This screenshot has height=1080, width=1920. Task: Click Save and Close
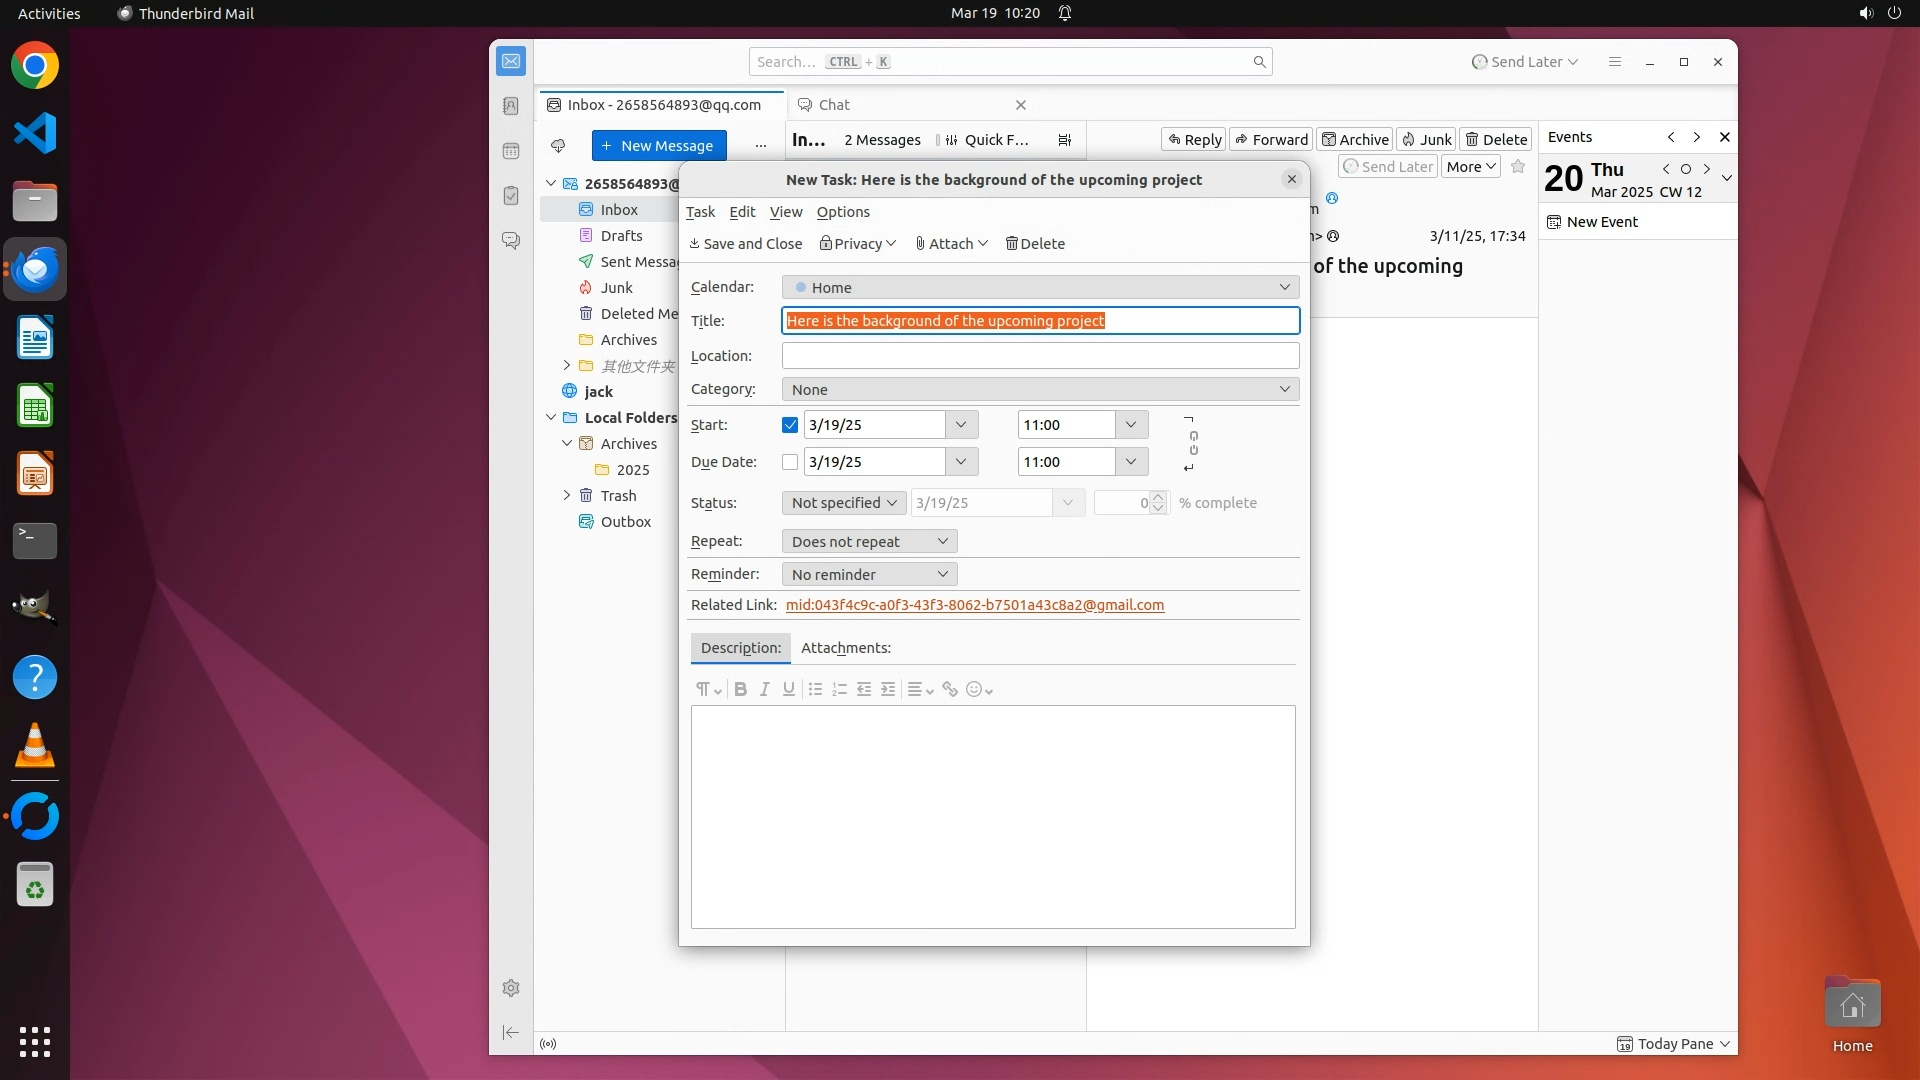[x=746, y=244]
